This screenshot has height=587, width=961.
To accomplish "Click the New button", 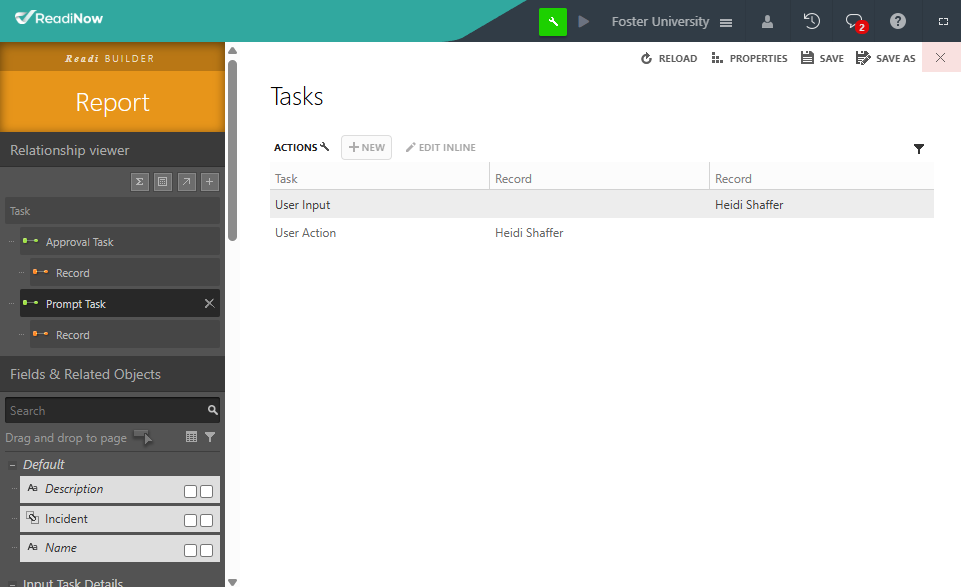I will 367,147.
